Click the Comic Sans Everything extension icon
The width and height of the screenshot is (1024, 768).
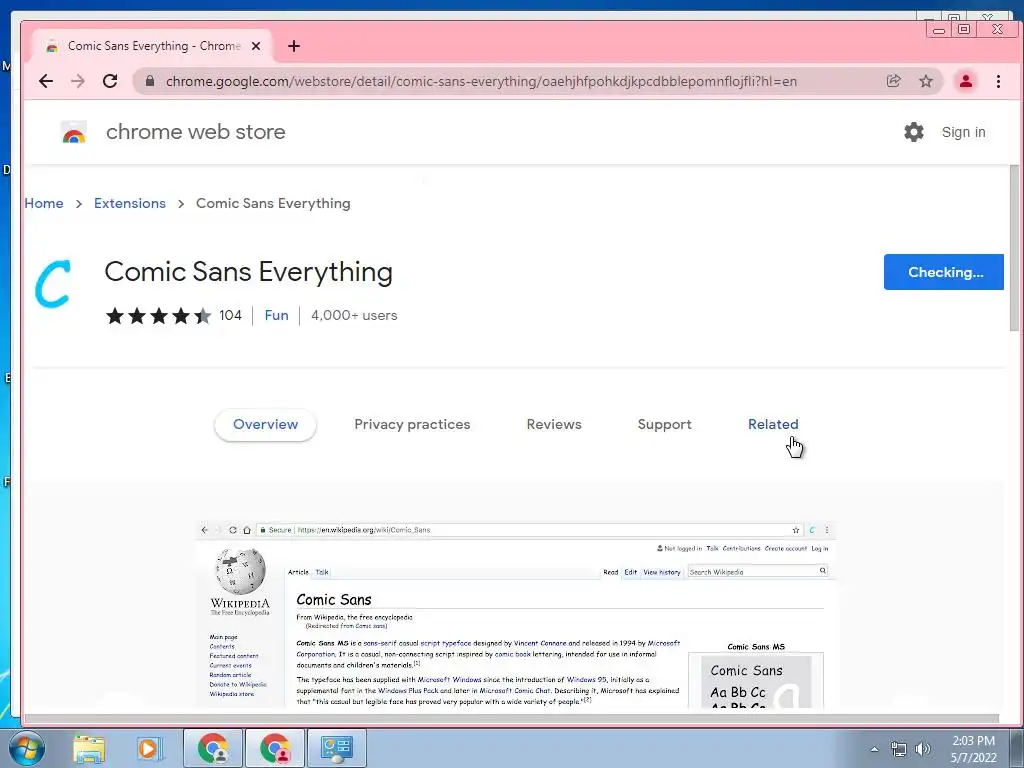point(52,283)
